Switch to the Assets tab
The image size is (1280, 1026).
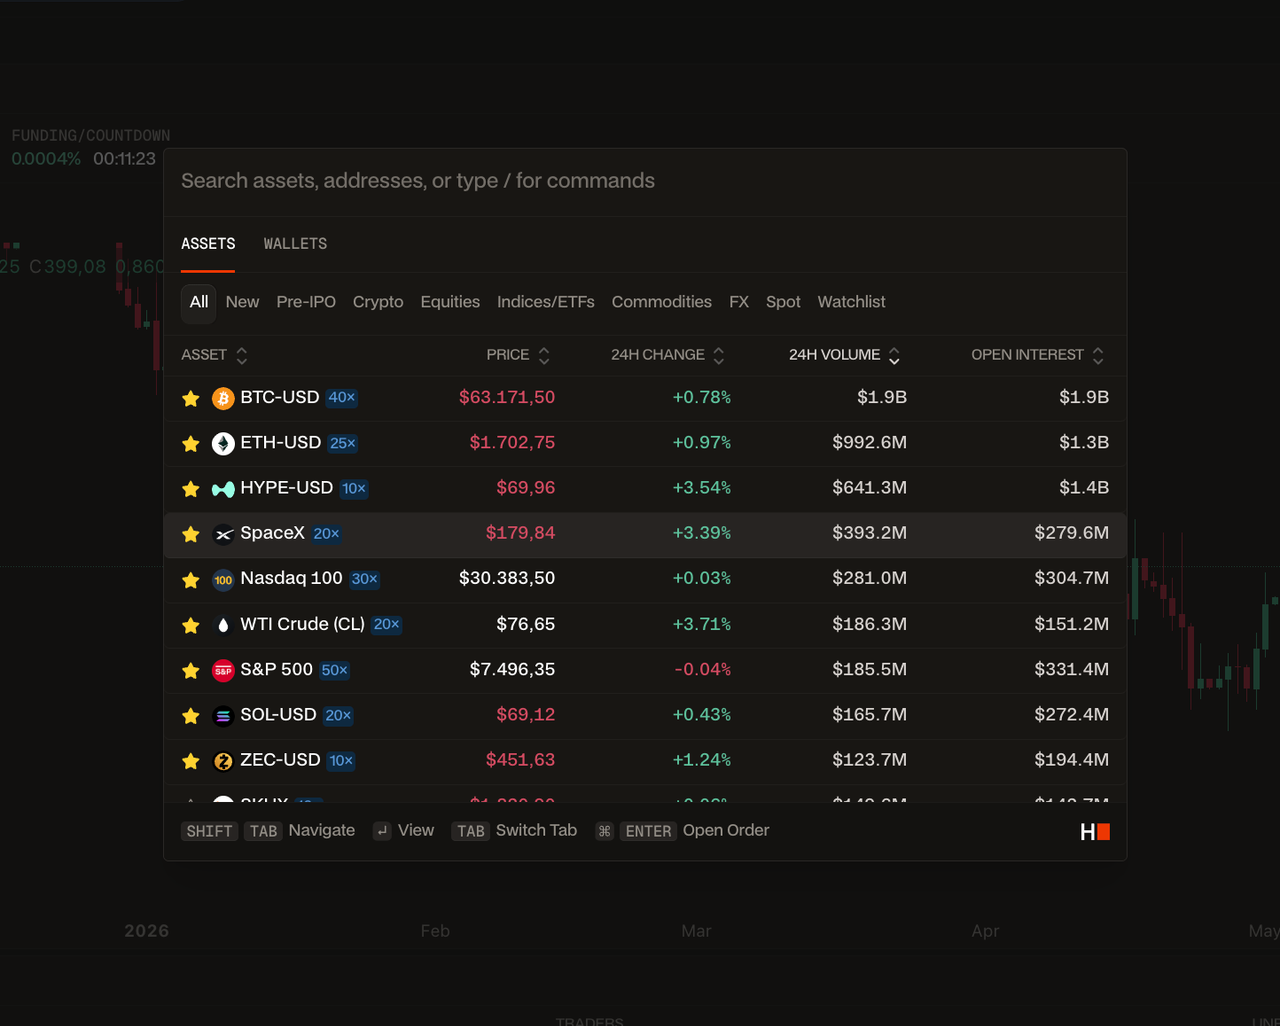[x=208, y=244]
